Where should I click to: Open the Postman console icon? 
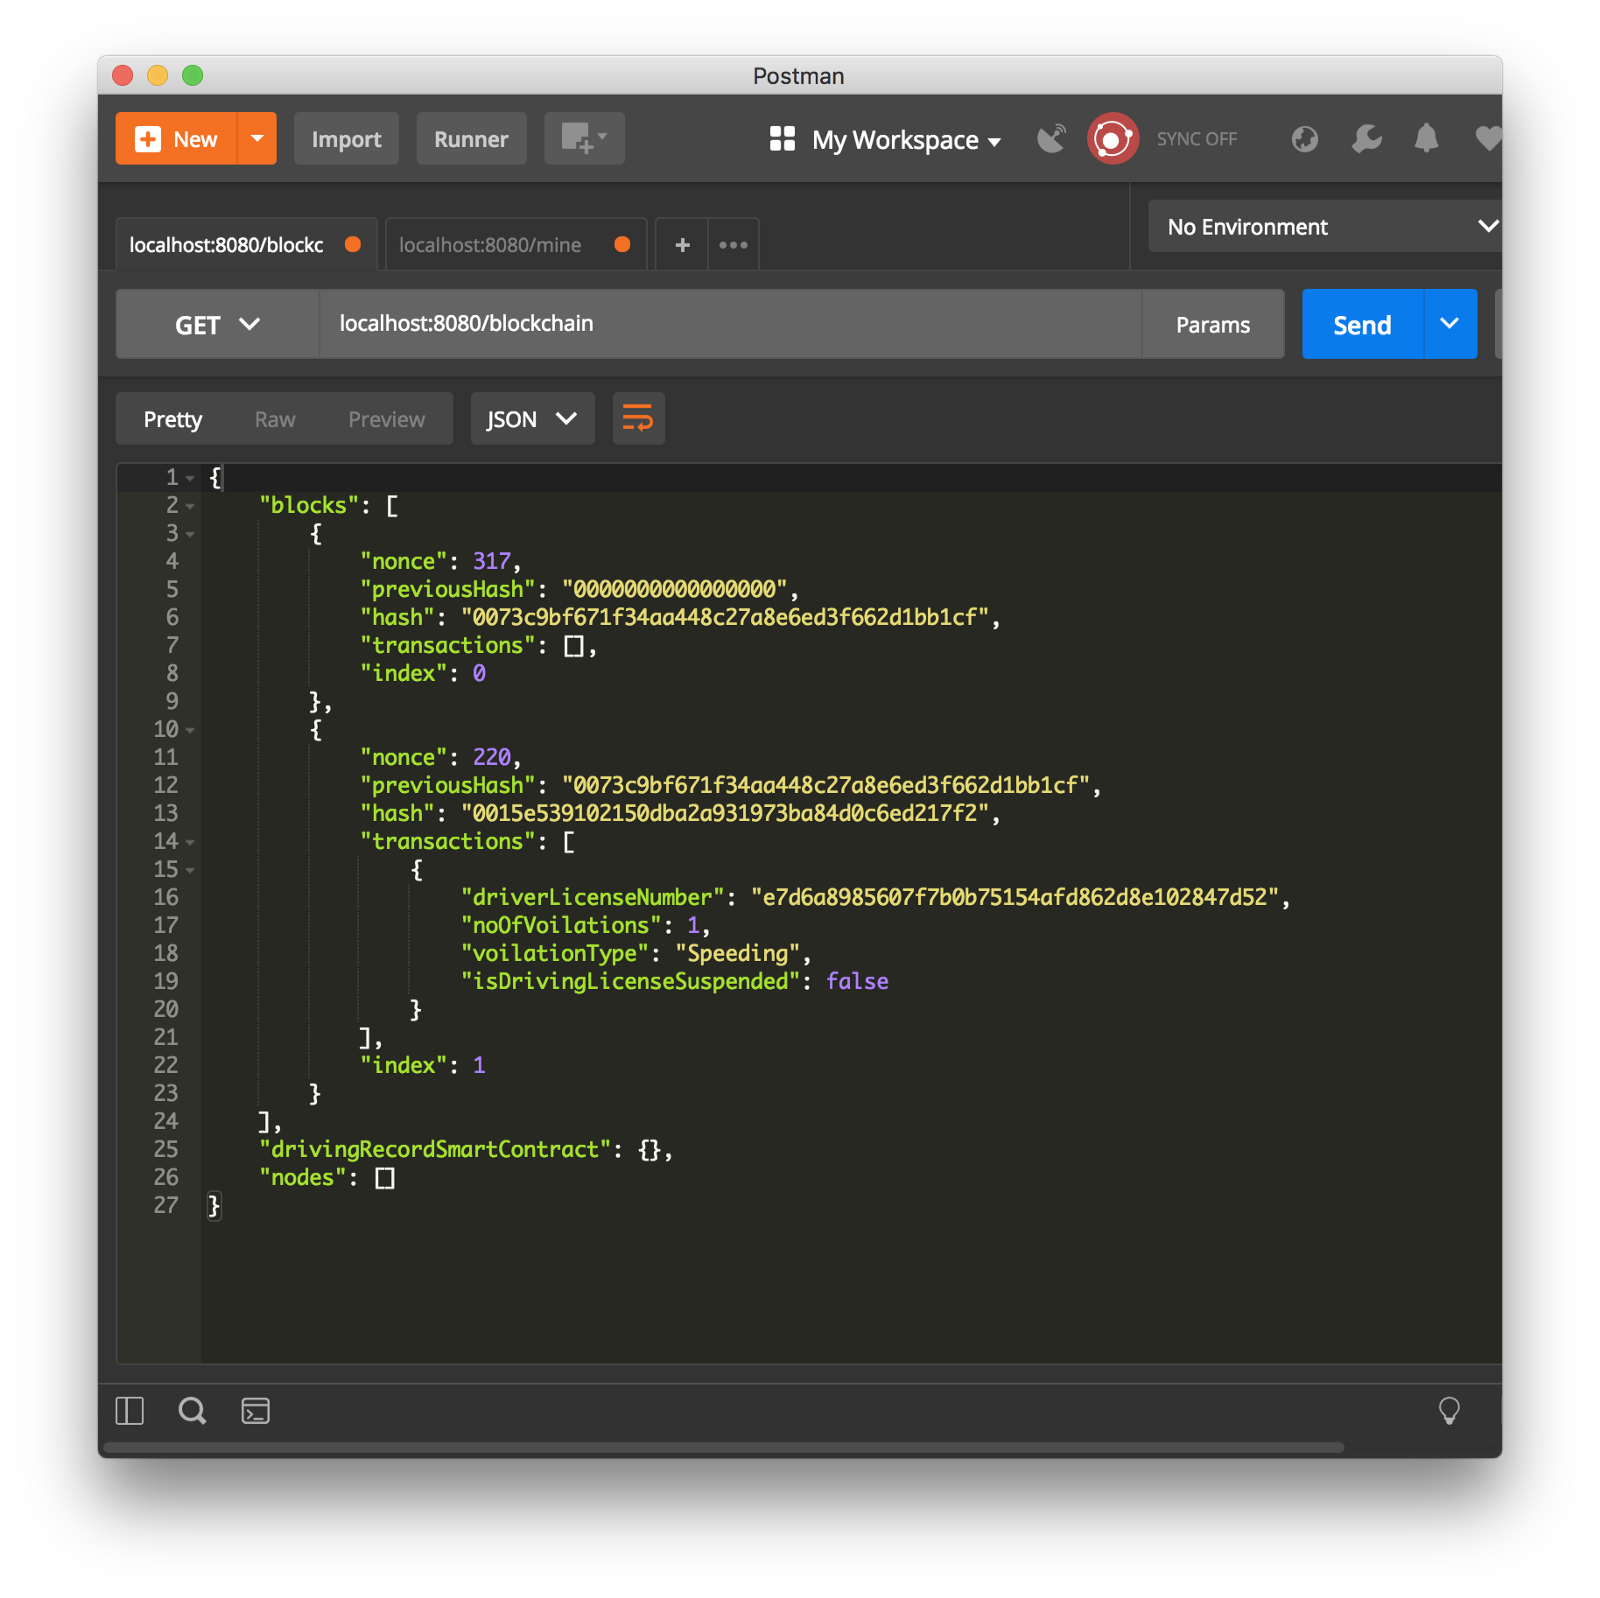click(x=256, y=1411)
